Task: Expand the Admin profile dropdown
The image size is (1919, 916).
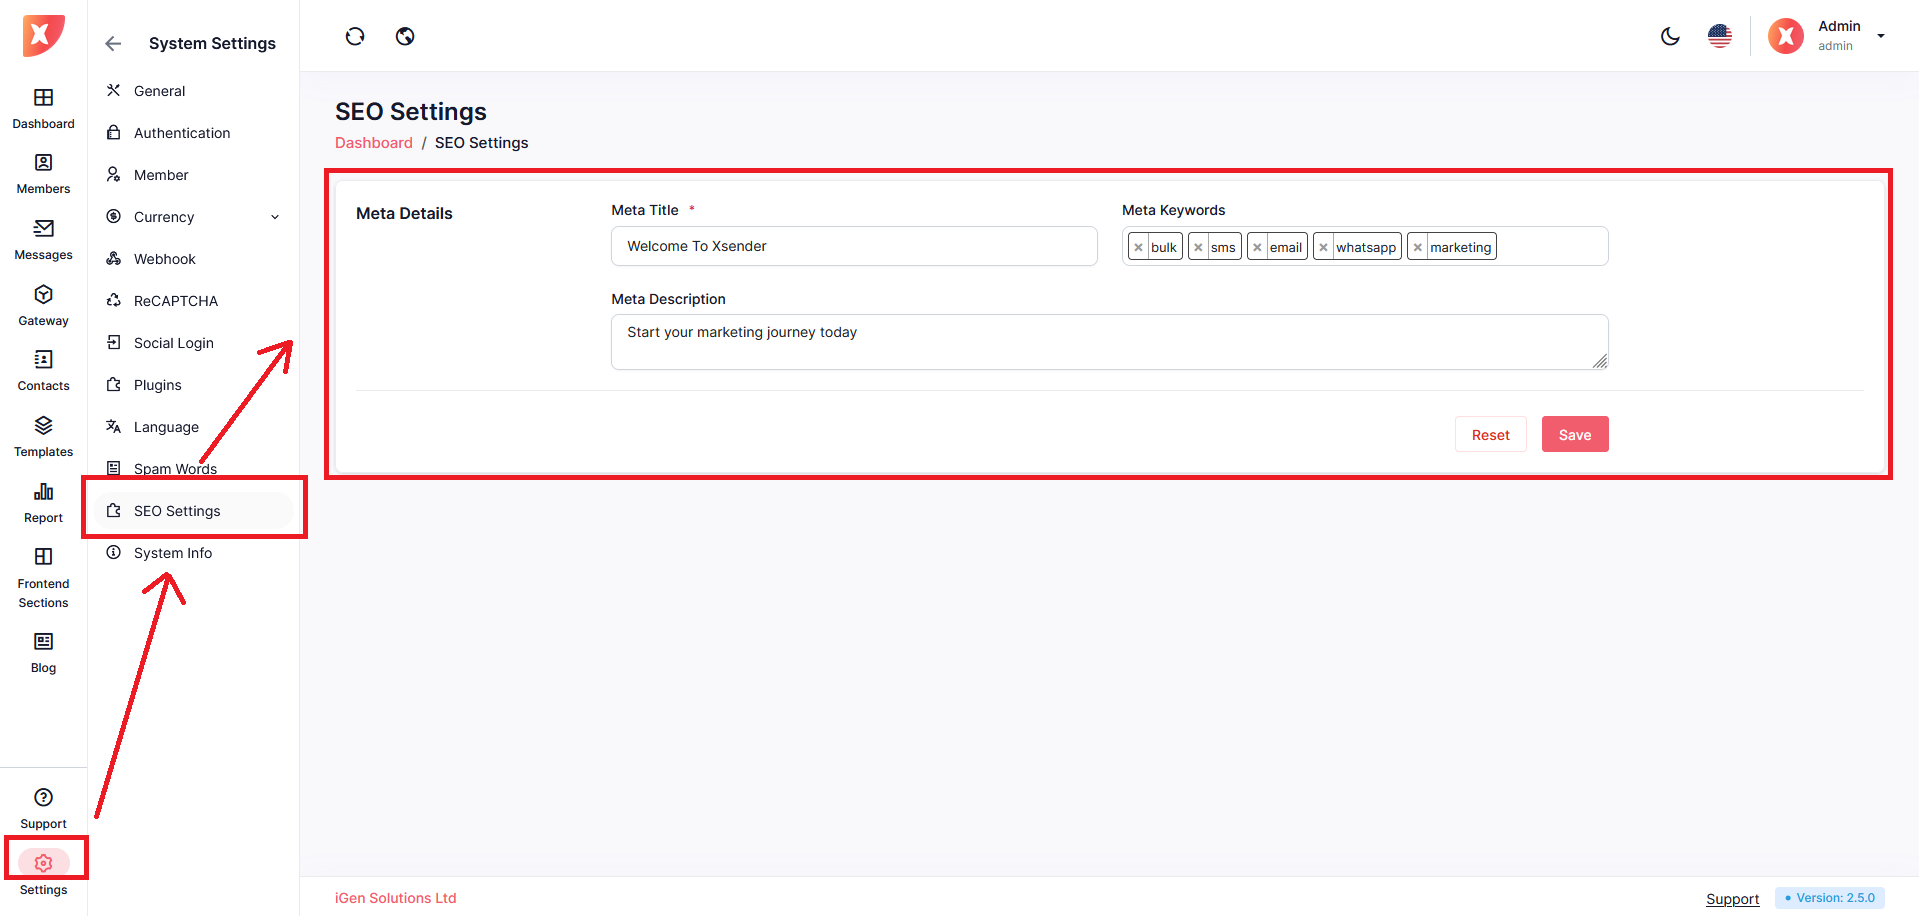Action: tap(1880, 36)
